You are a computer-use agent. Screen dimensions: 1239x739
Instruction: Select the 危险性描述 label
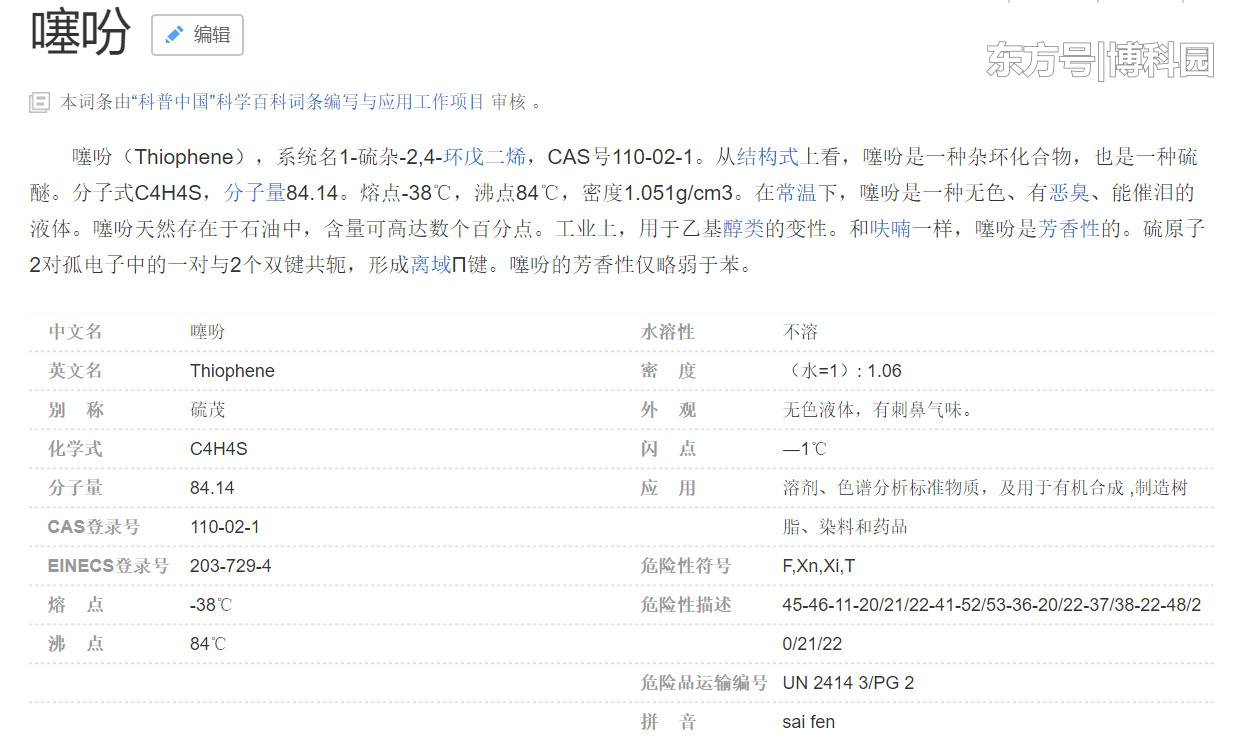pyautogui.click(x=686, y=605)
